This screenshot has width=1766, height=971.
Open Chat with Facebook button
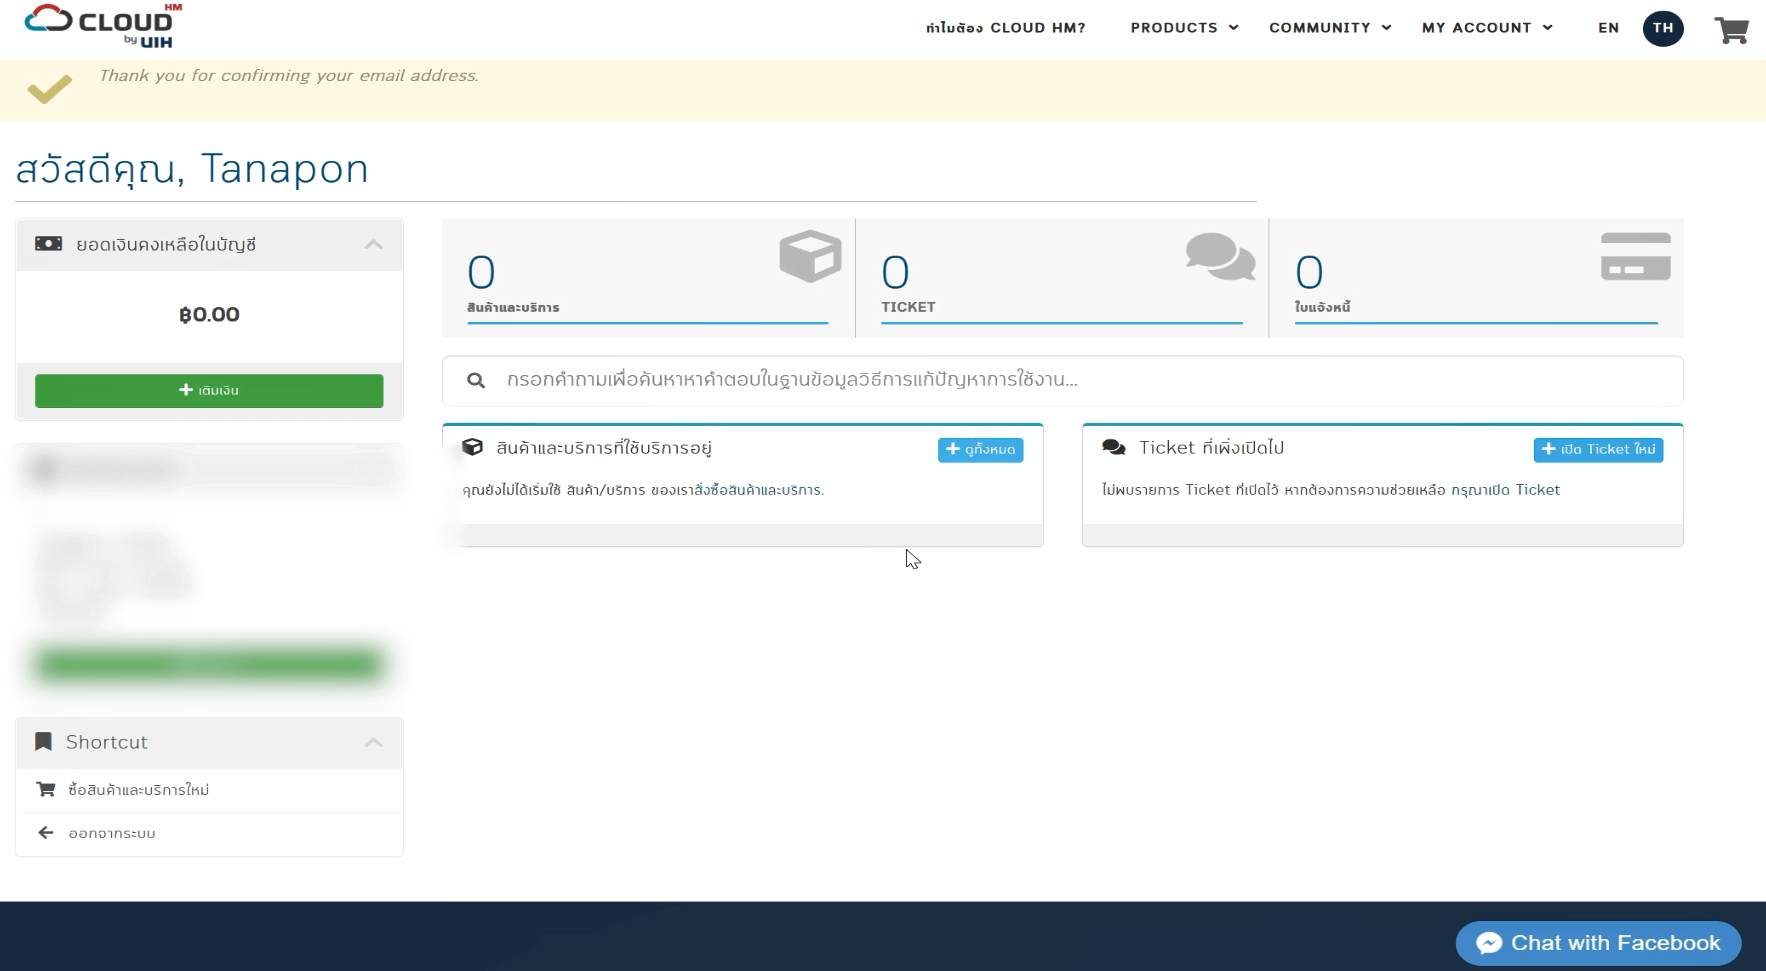(x=1598, y=943)
